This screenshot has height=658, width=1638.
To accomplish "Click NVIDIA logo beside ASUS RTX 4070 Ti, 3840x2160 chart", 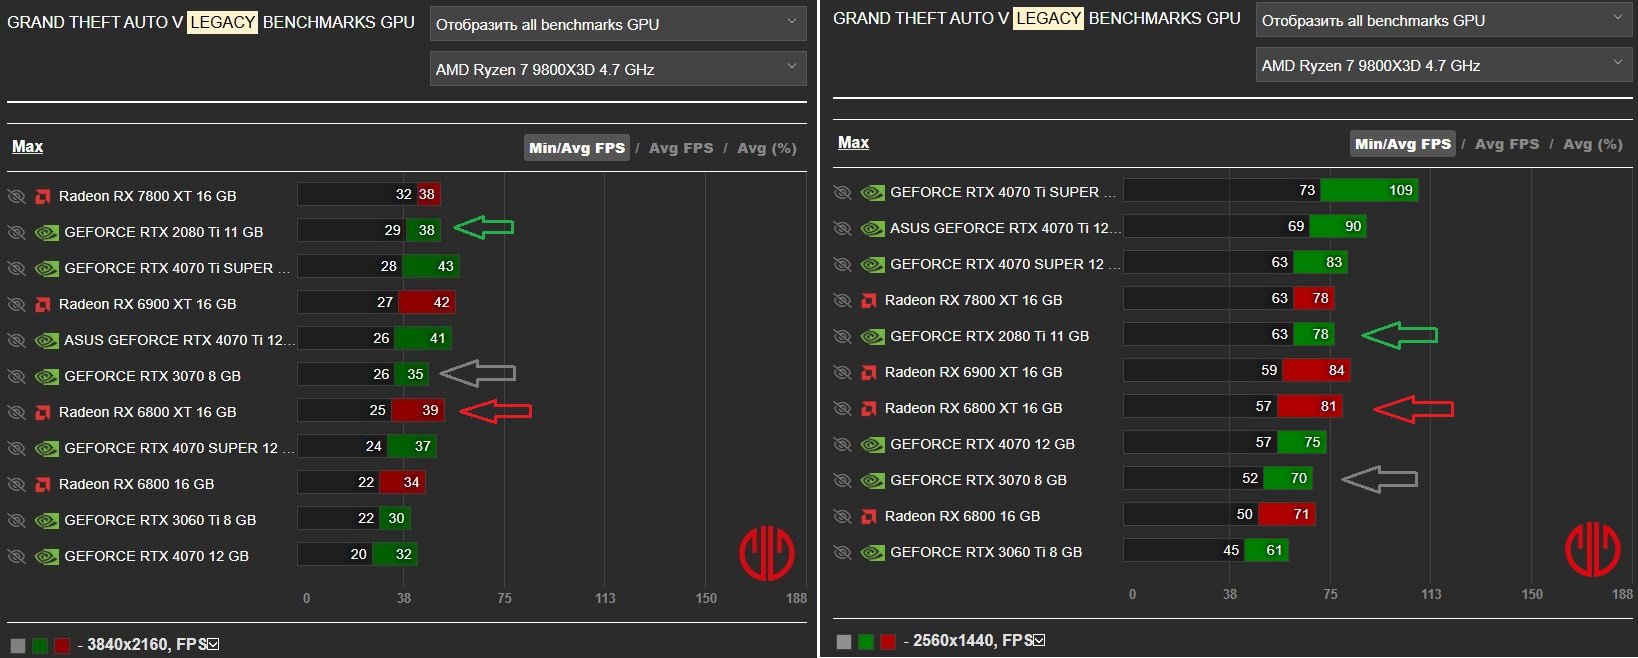I will tap(46, 340).
